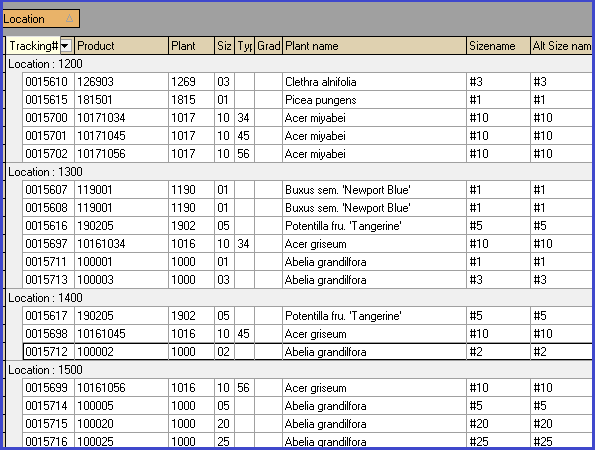Sort by Plant column header

pos(191,46)
